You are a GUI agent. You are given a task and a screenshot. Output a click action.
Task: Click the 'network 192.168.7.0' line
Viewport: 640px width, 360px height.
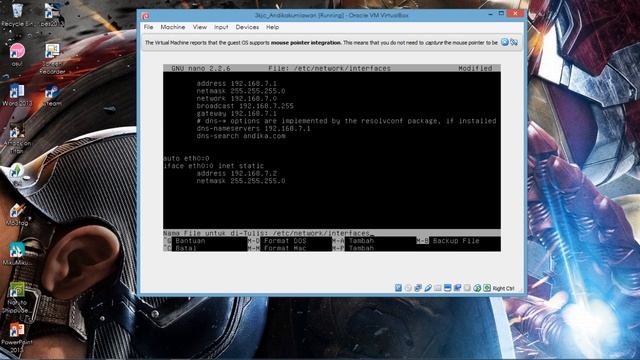click(236, 98)
